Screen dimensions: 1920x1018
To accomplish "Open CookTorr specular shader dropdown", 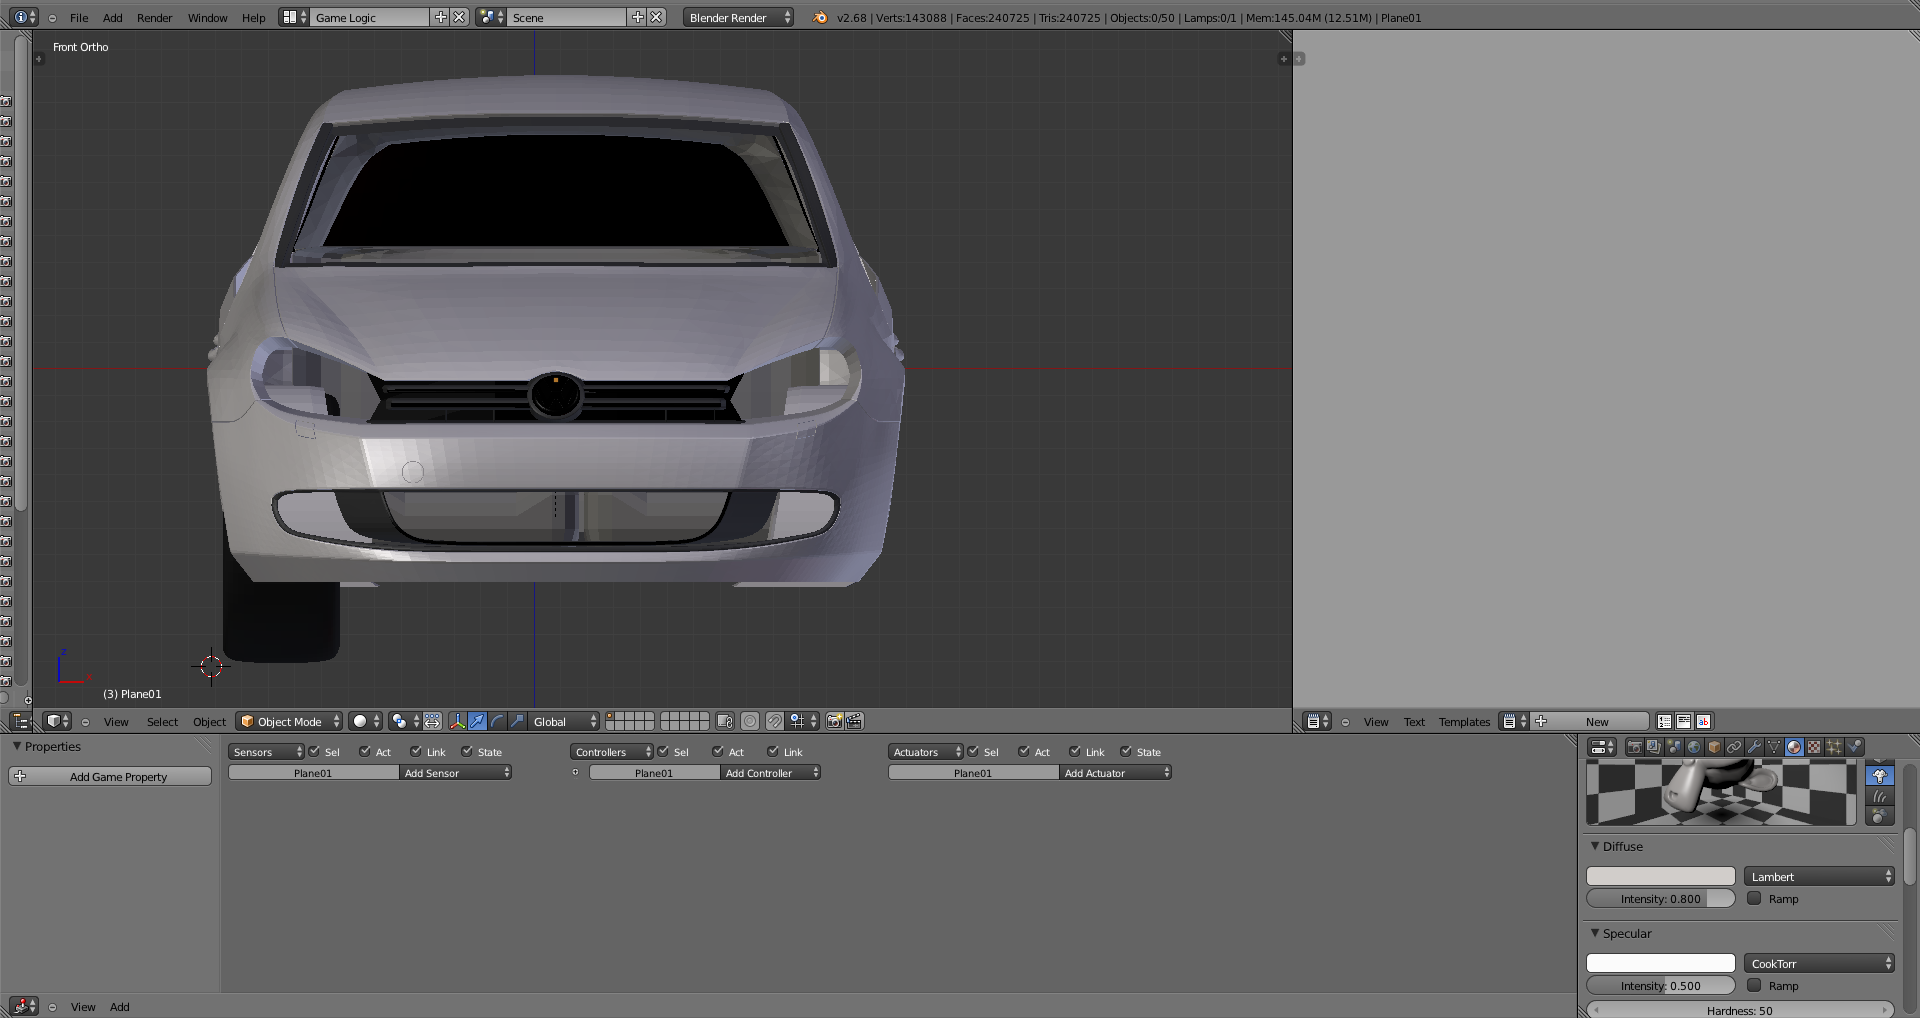I will click(x=1819, y=963).
